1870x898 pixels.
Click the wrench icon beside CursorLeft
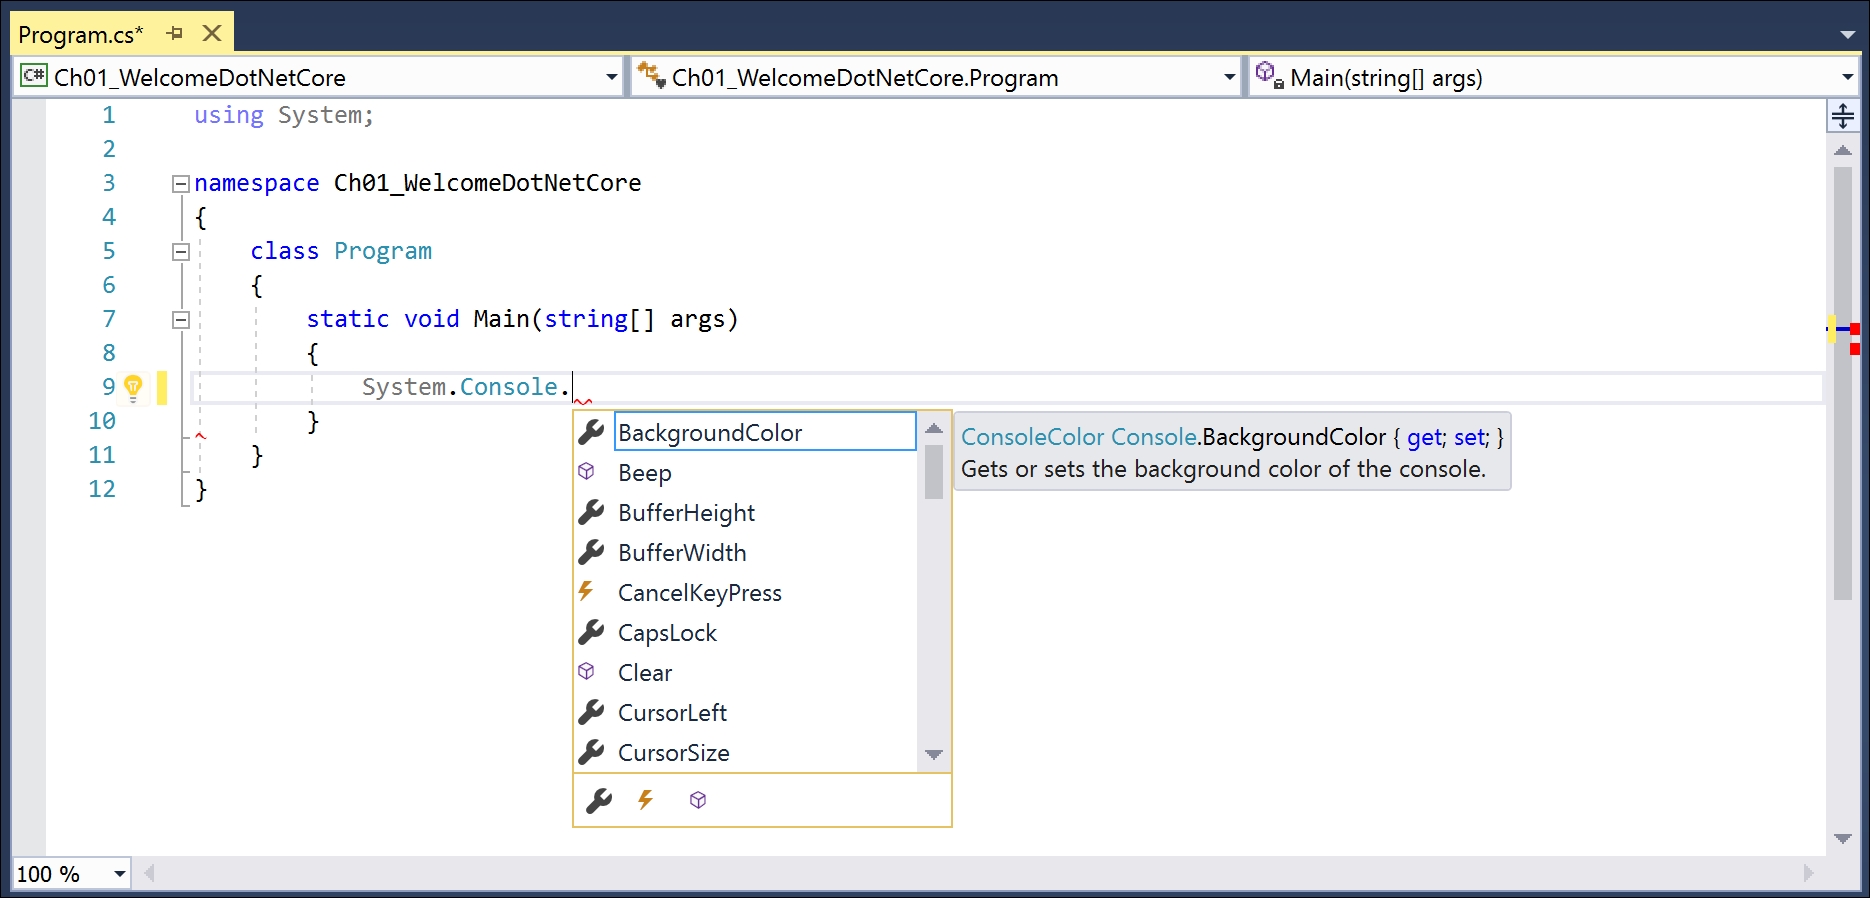pos(591,712)
